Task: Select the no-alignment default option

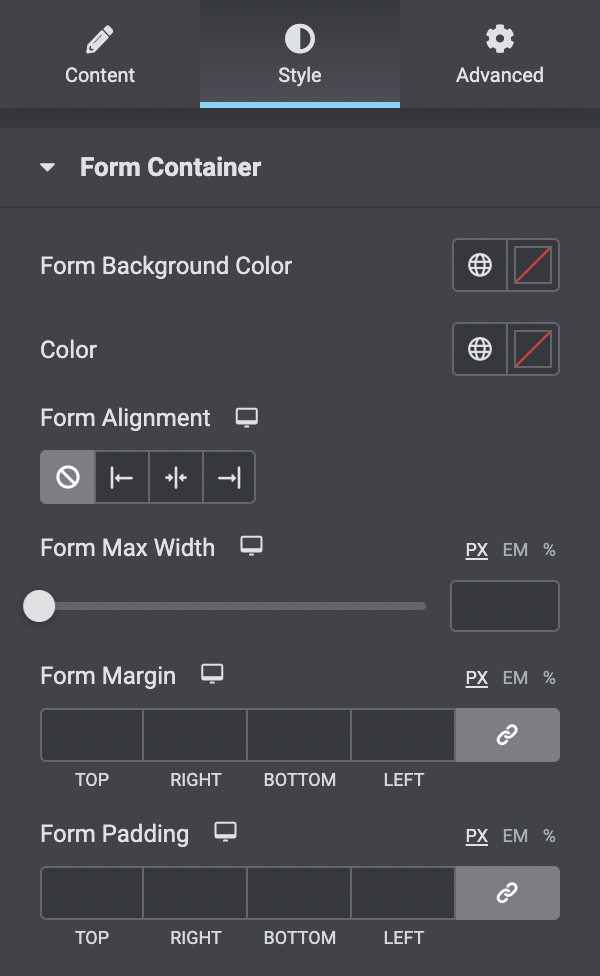Action: click(68, 477)
